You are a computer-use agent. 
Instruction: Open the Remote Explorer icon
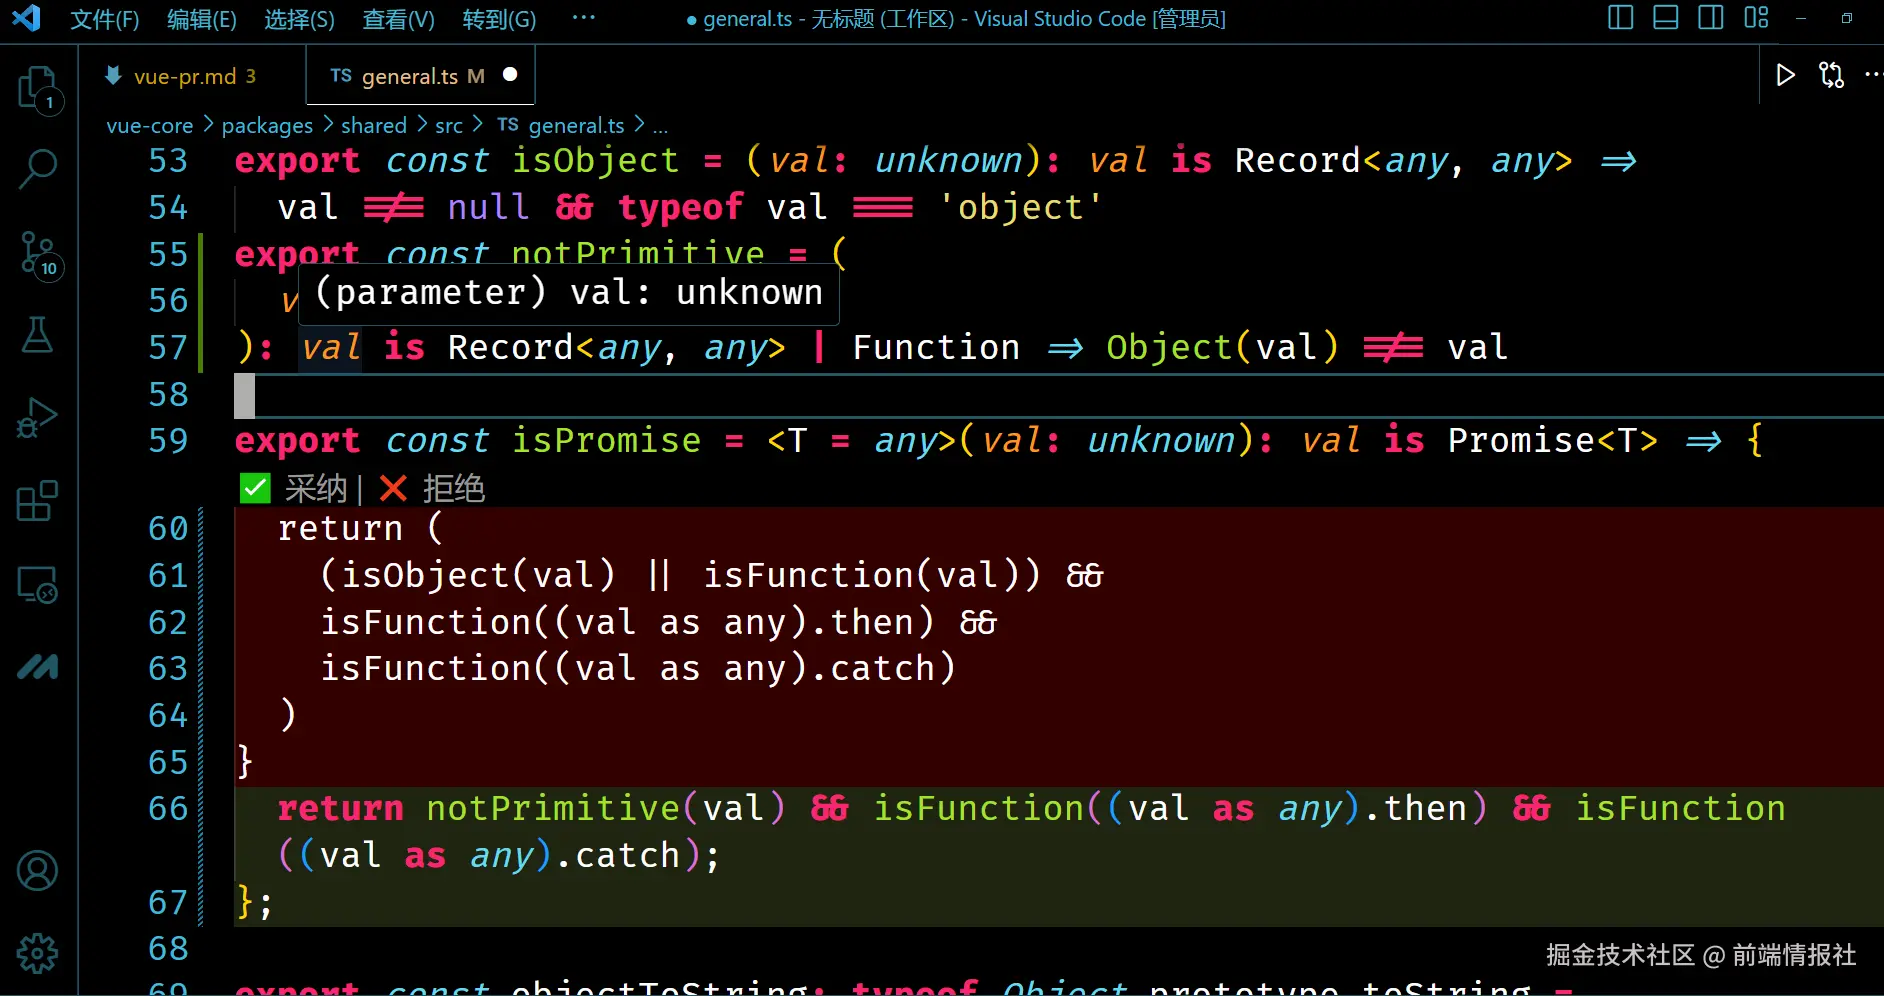tap(38, 584)
